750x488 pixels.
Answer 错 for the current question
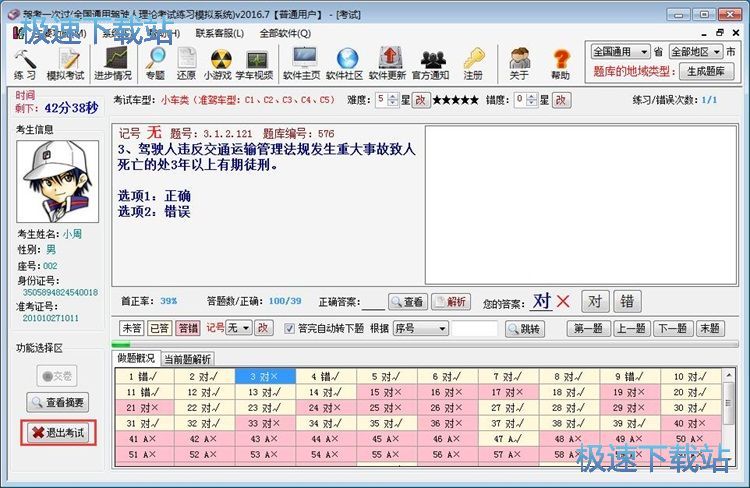coord(627,302)
